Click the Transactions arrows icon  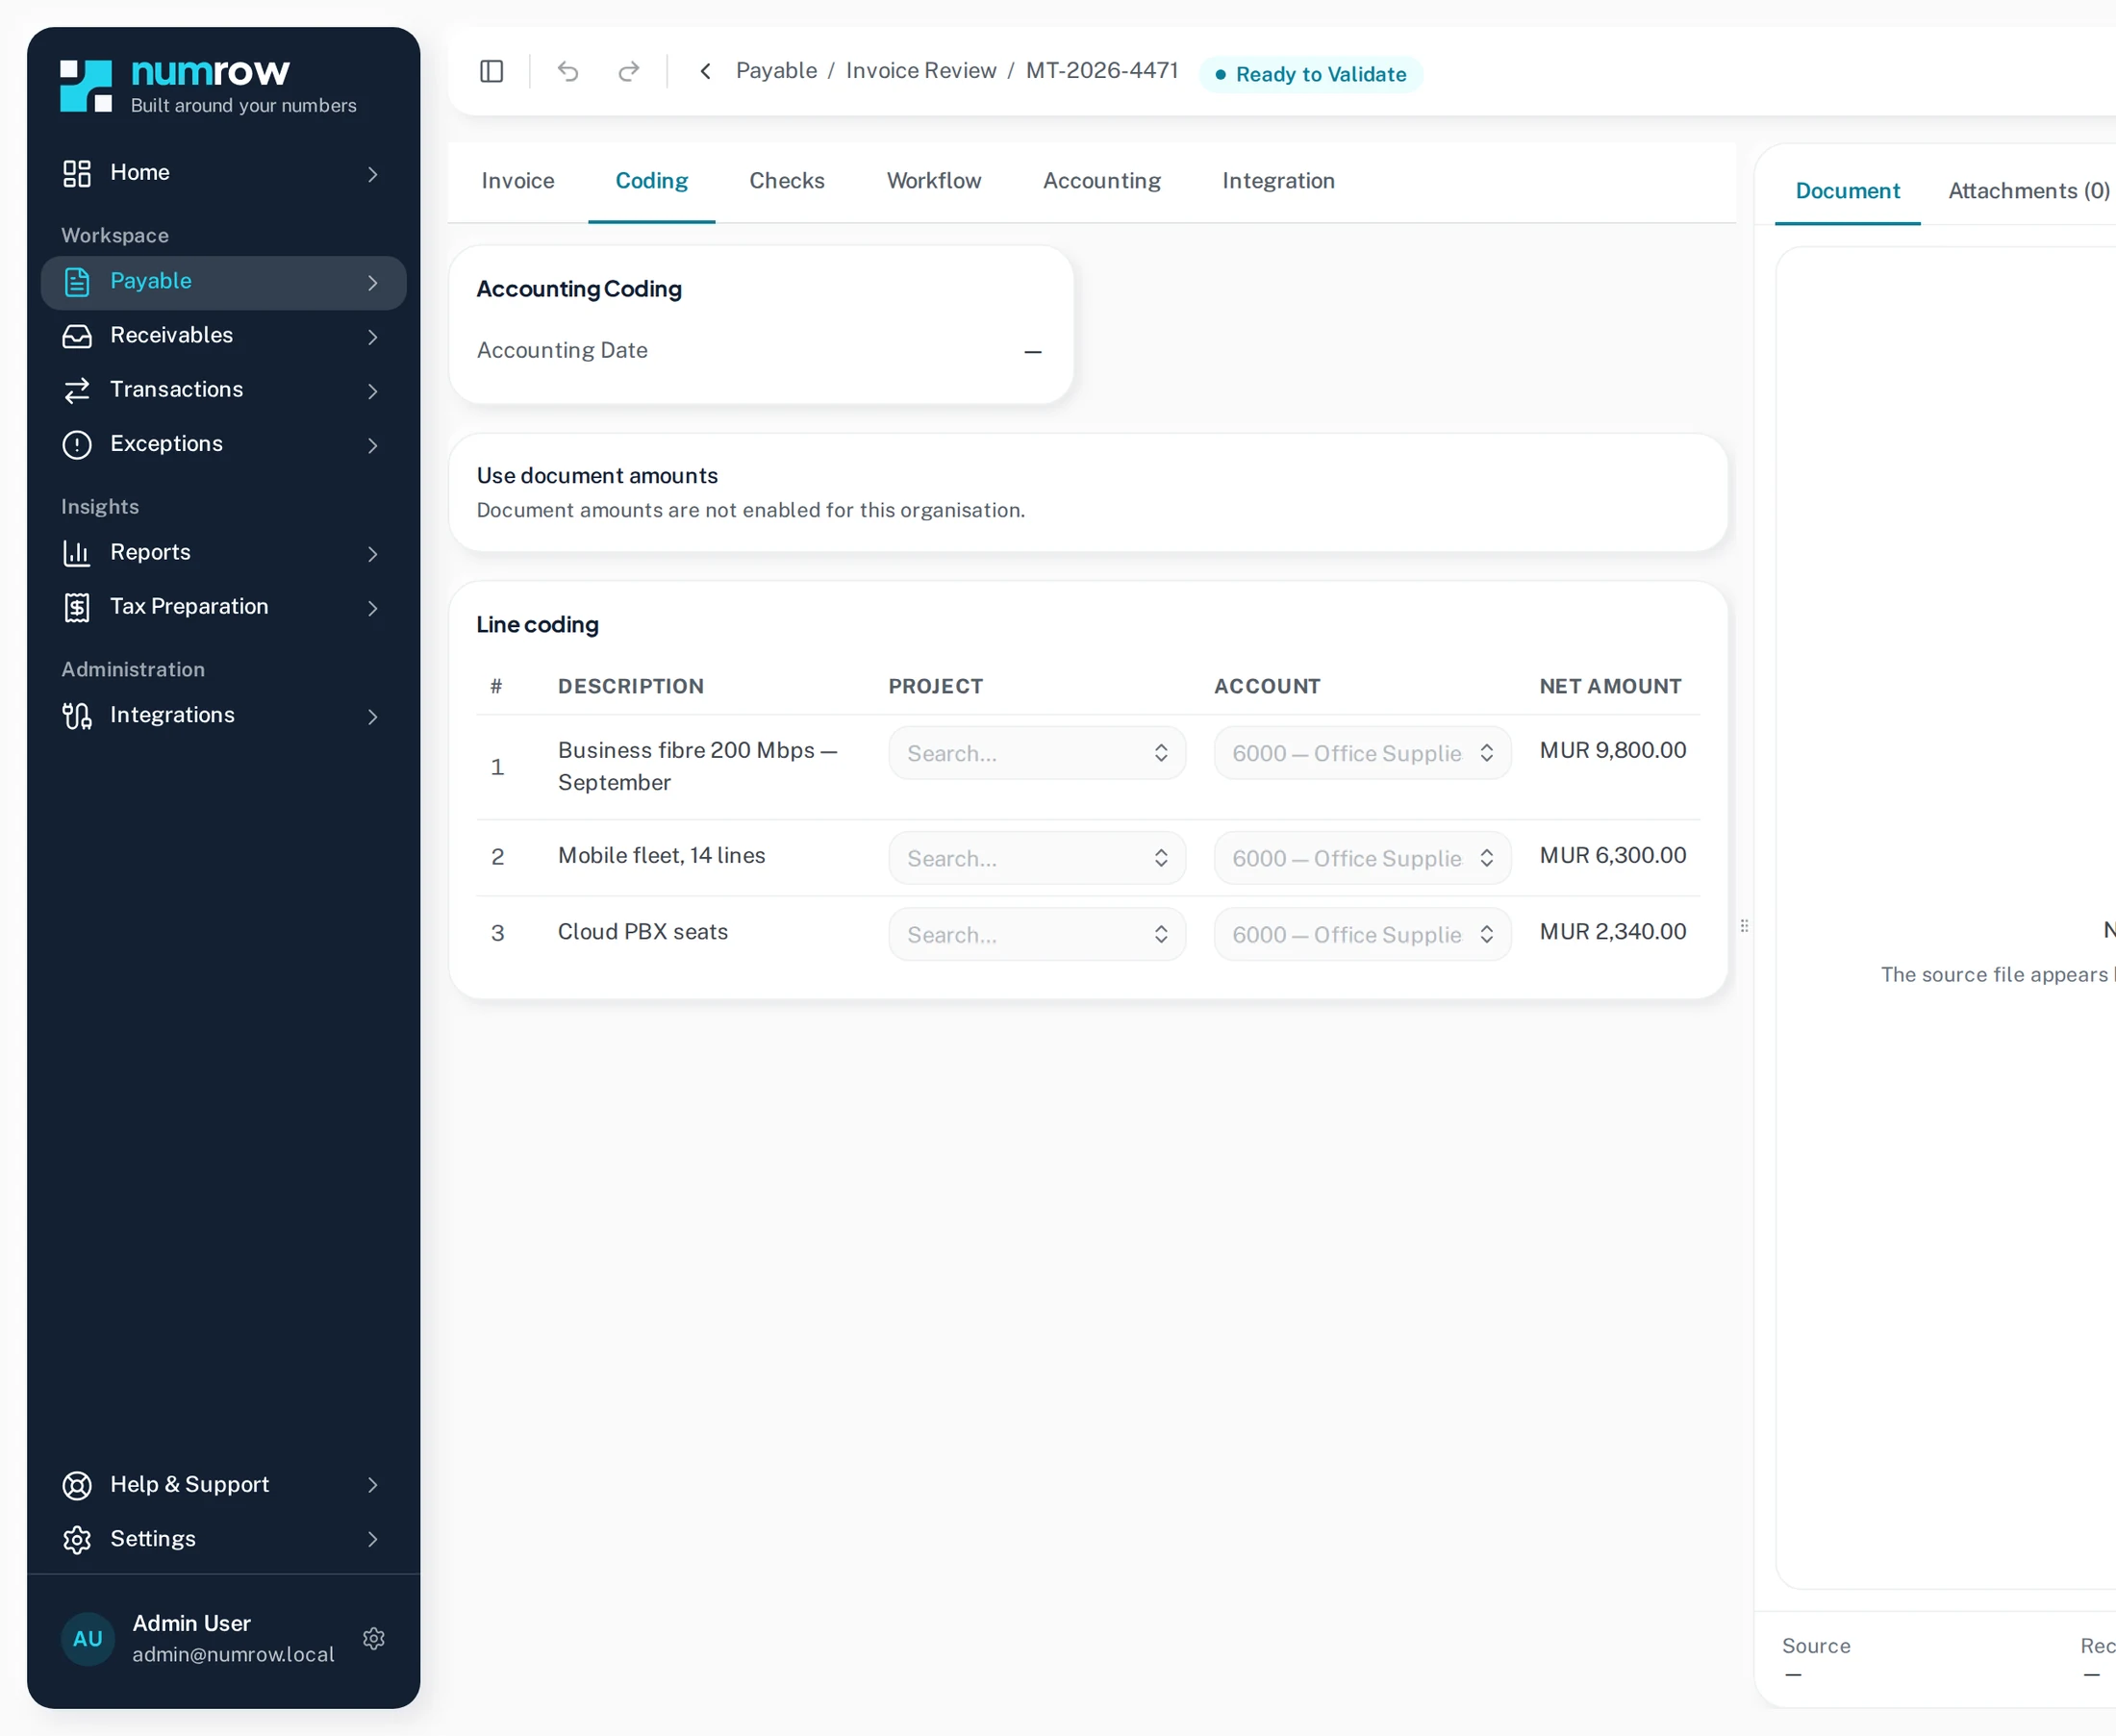77,390
